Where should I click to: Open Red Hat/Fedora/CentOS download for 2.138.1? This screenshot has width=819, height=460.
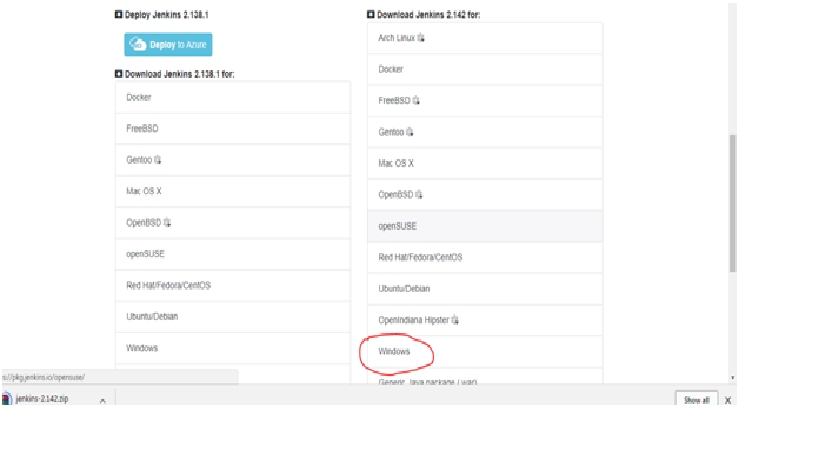(233, 286)
